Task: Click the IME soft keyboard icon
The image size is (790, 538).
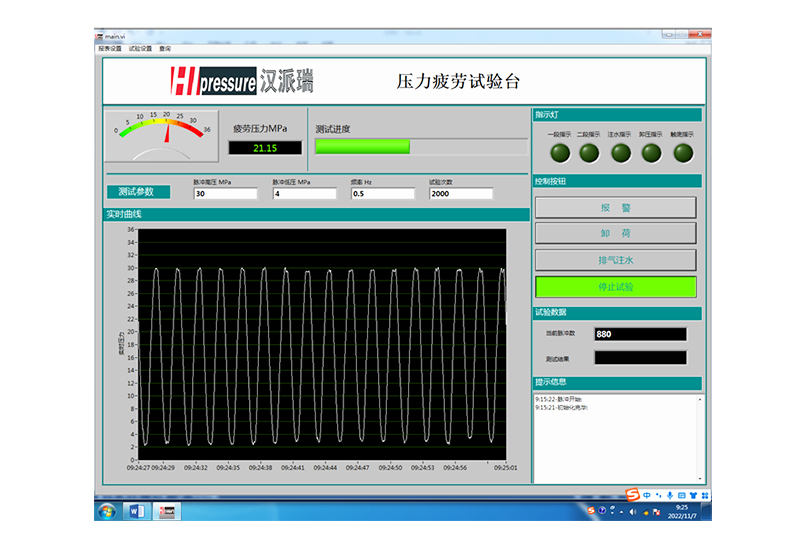Action: (682, 495)
